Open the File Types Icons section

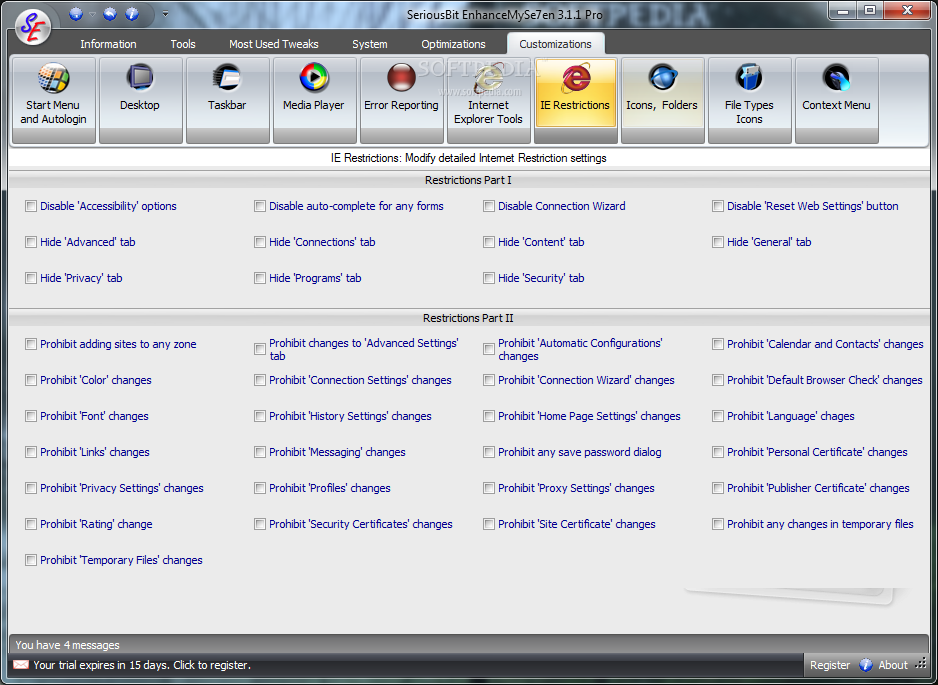click(x=750, y=101)
